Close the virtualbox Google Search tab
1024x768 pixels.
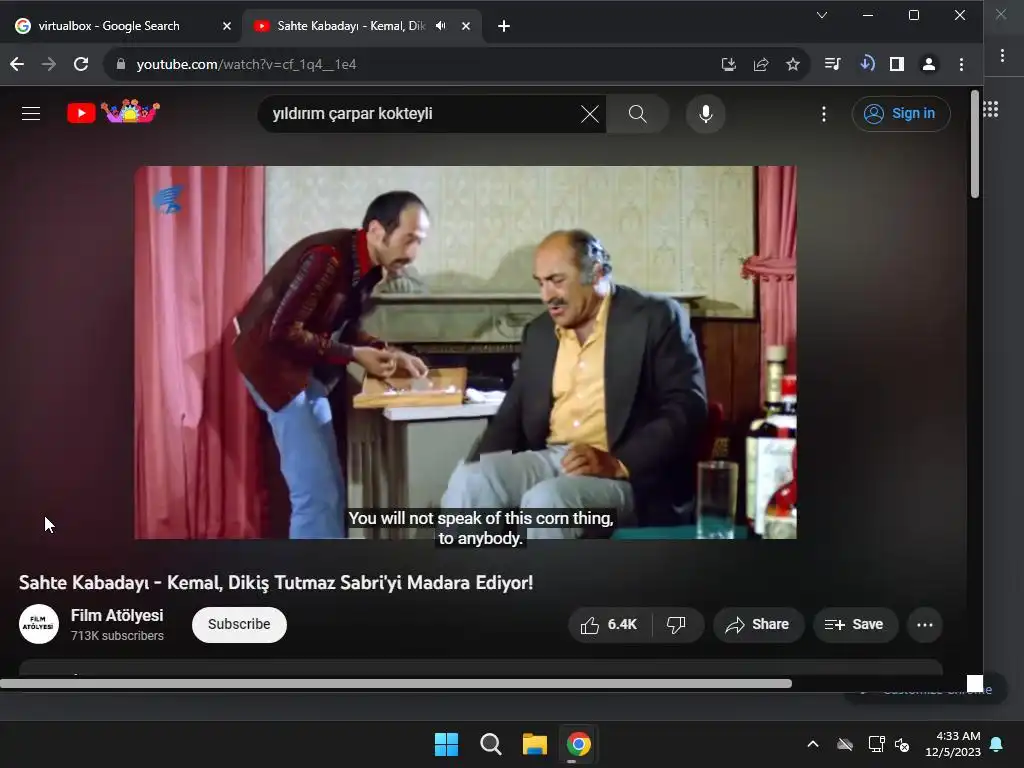227,26
